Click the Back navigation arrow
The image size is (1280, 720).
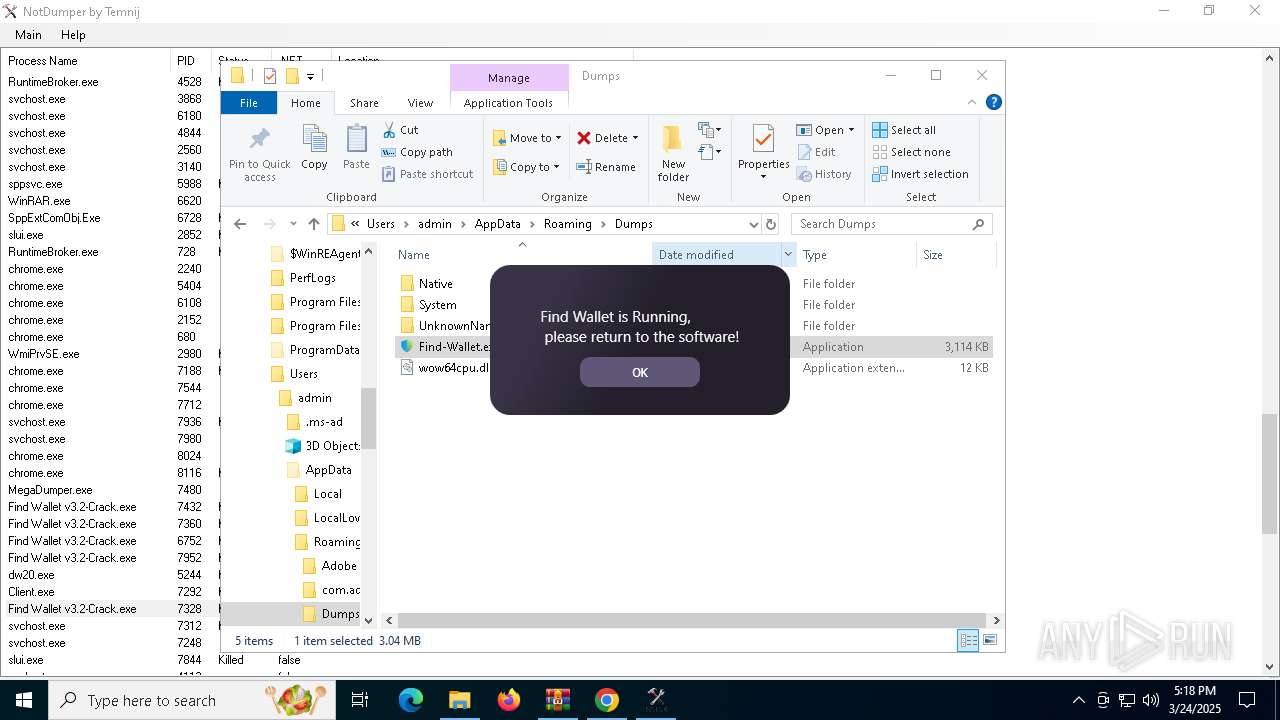240,224
